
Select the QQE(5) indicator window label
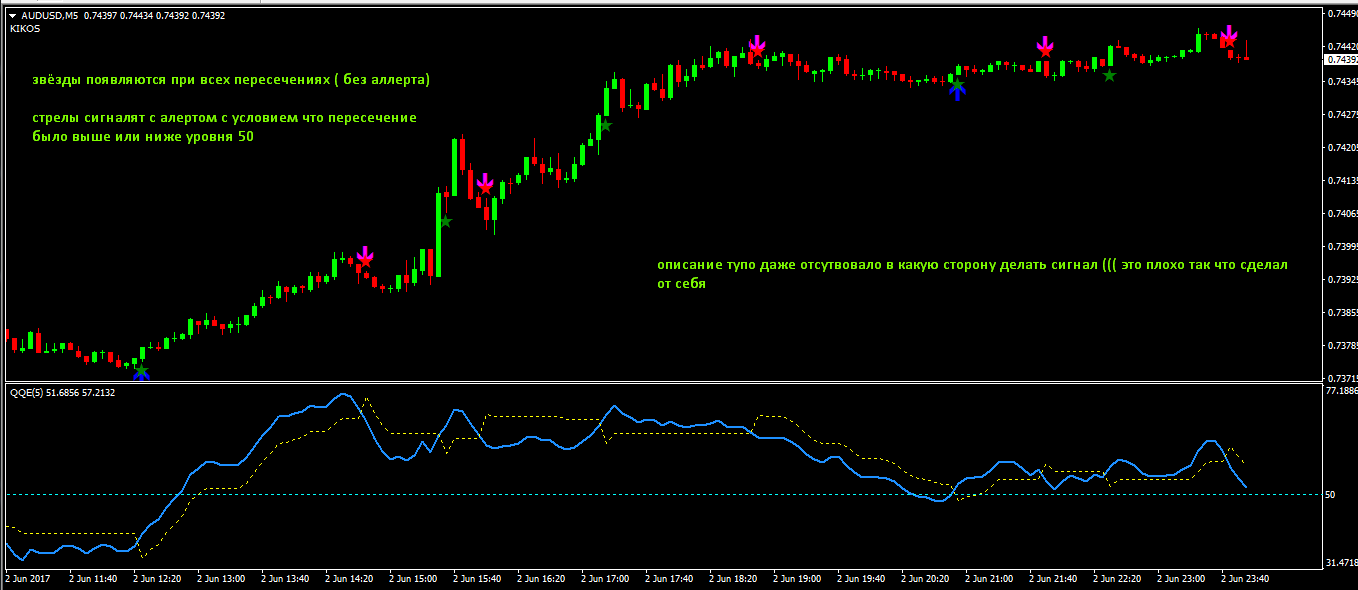[34, 393]
